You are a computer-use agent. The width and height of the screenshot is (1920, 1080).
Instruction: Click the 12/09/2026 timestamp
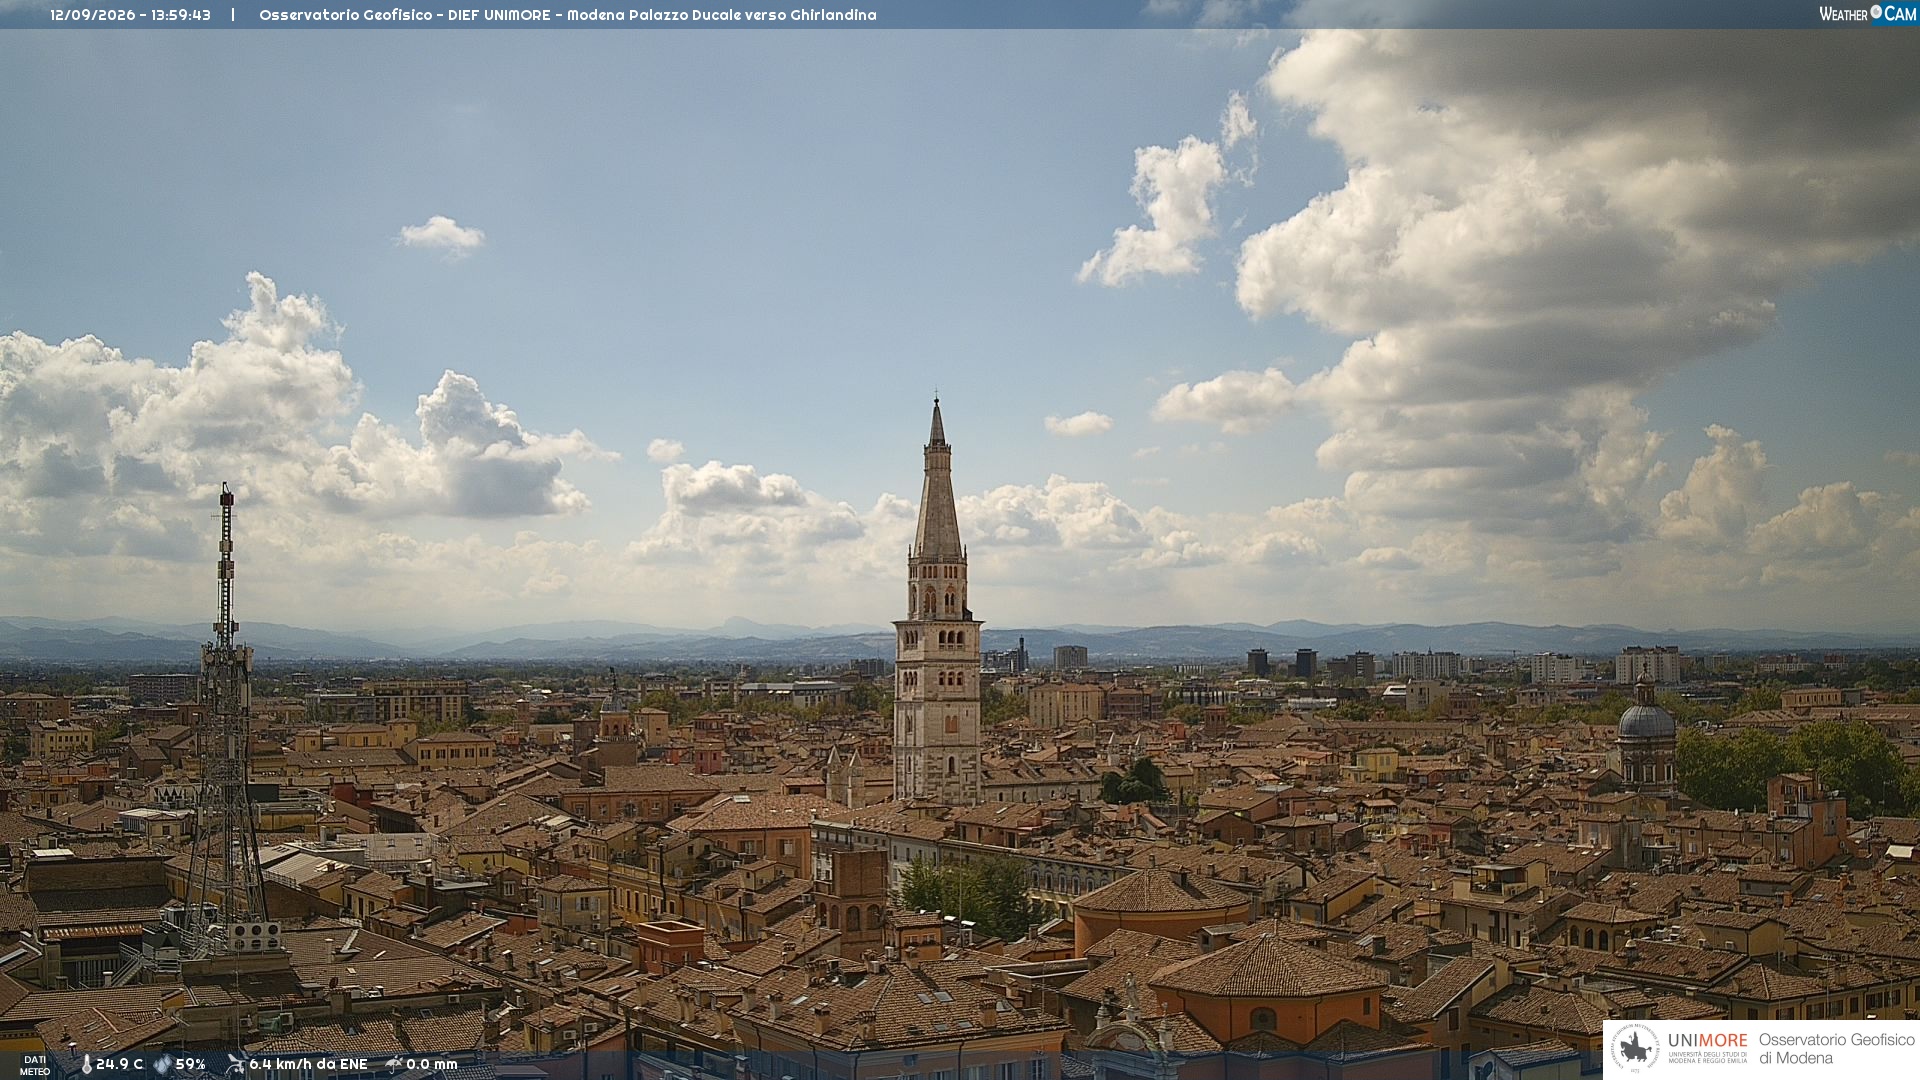92,15
